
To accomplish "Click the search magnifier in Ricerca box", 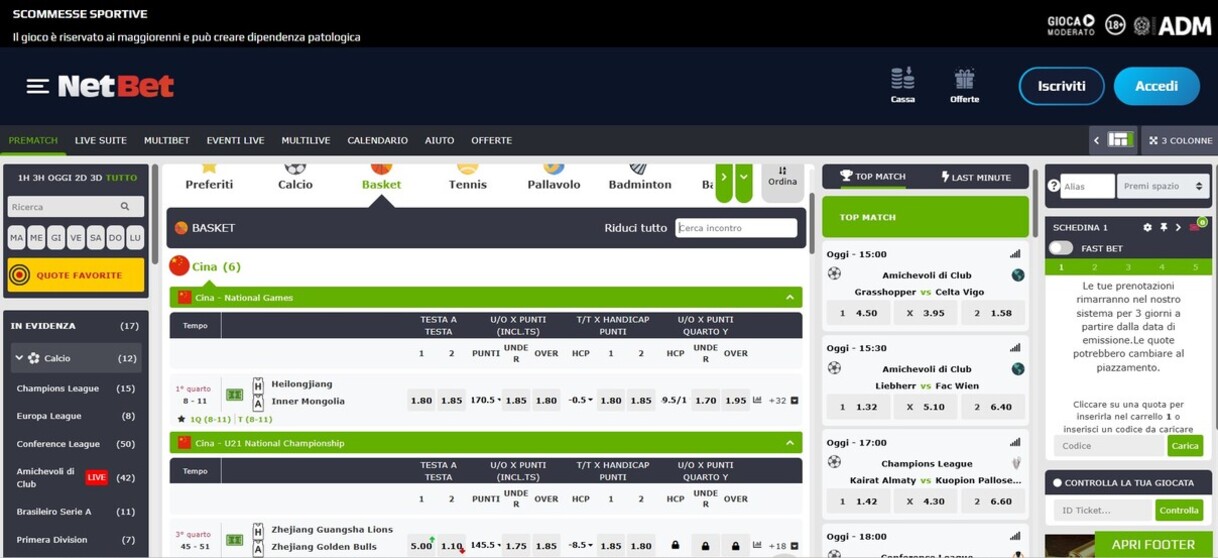I will click(x=125, y=207).
